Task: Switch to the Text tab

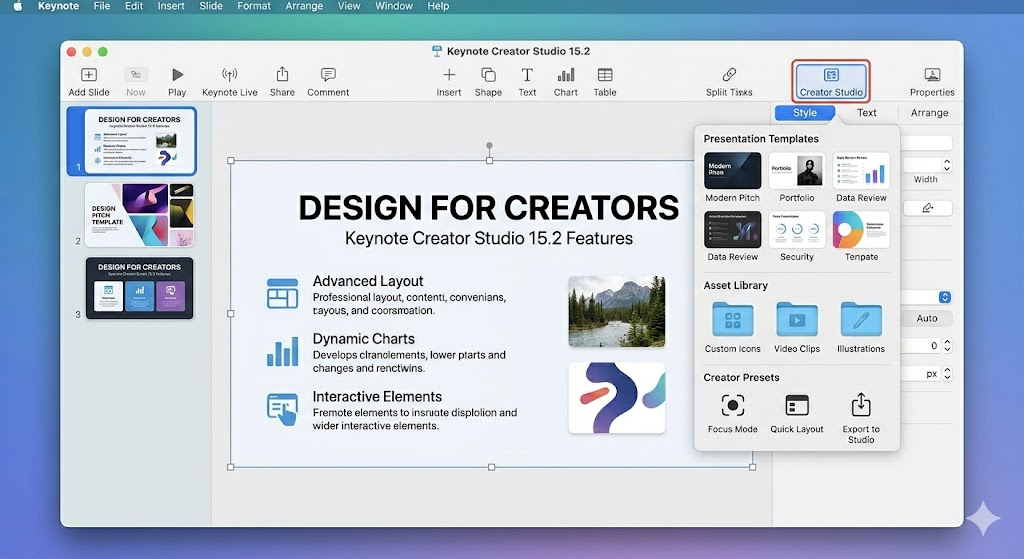Action: click(867, 113)
